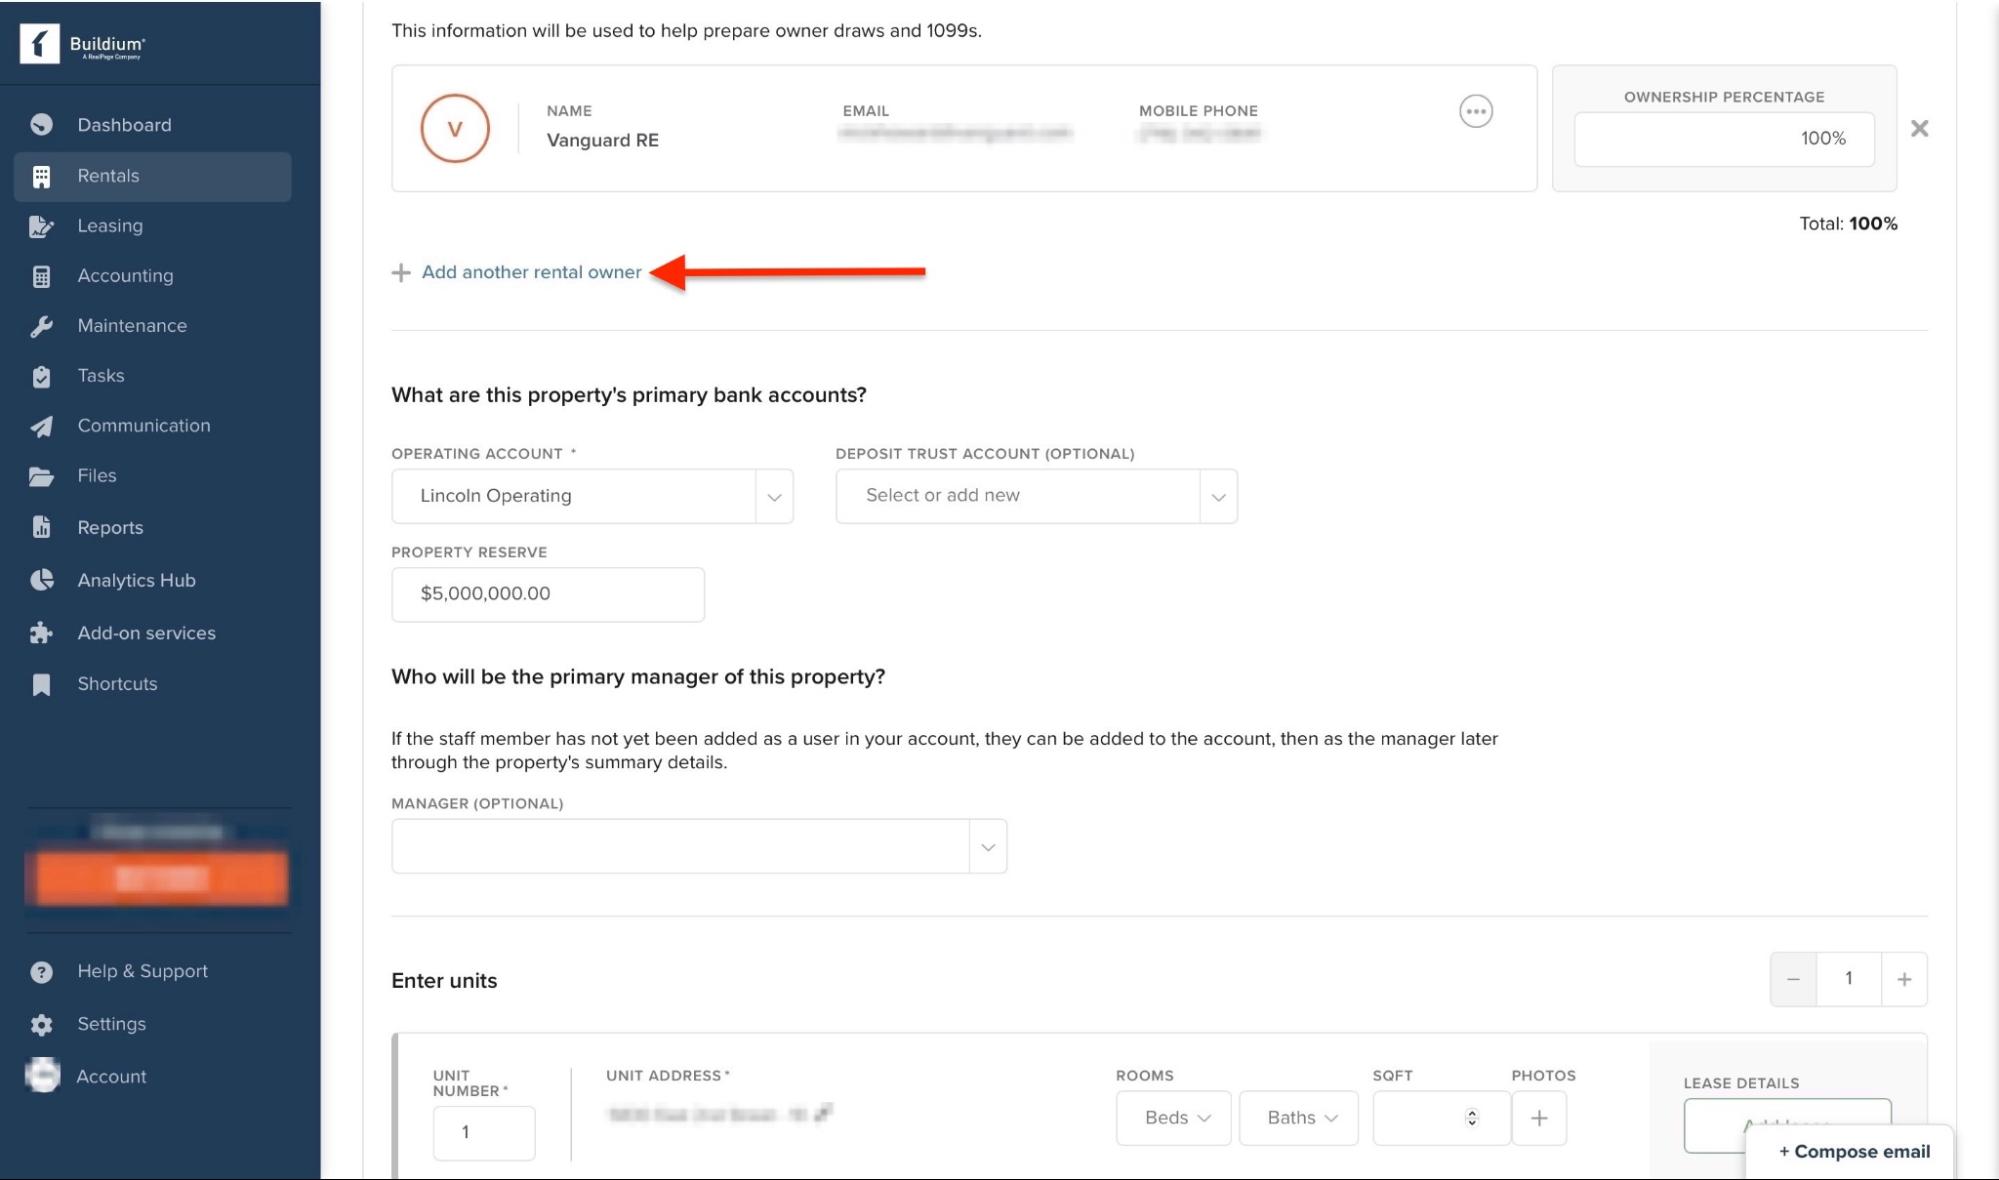Remove the Vanguard RE owner with X icon
The image size is (1999, 1180).
coord(1919,128)
